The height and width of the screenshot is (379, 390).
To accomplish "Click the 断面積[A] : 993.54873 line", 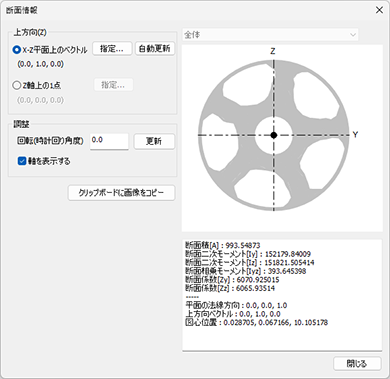I will click(x=223, y=245).
